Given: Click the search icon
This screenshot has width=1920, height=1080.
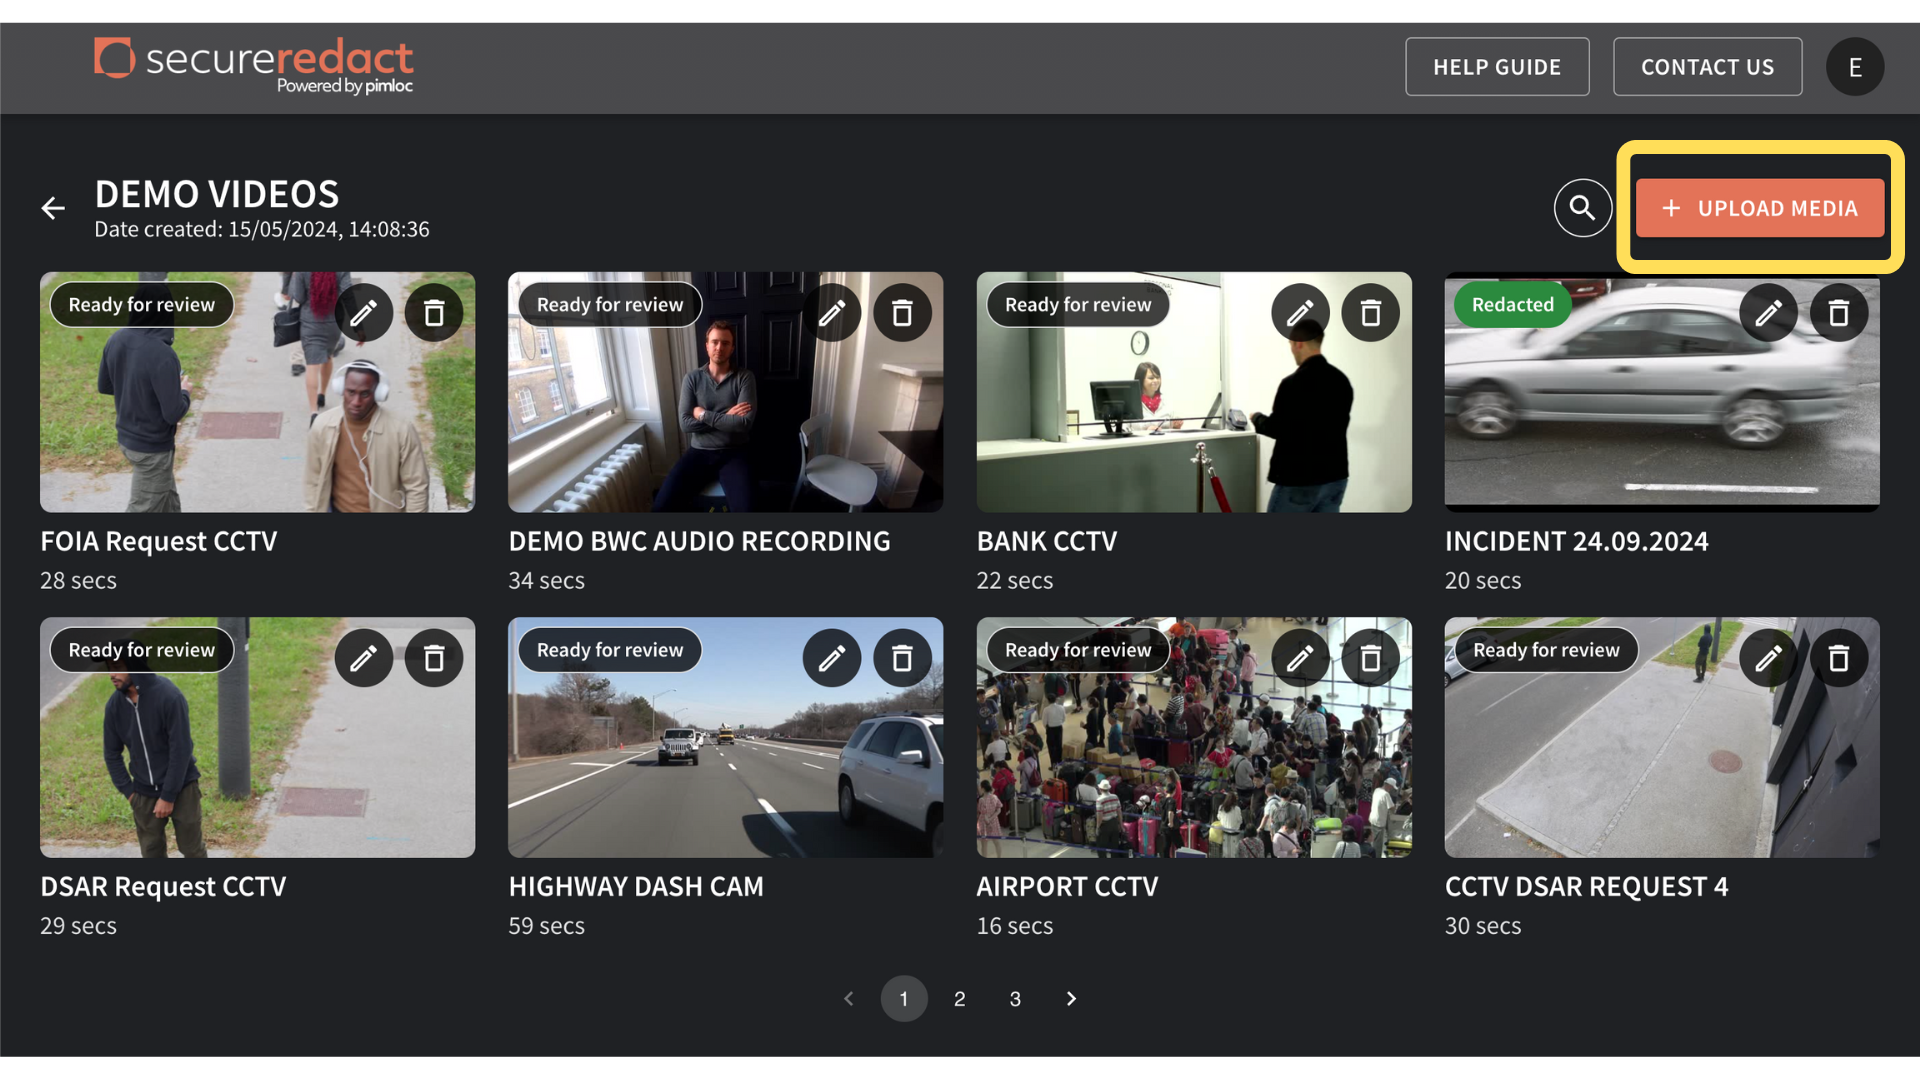Looking at the screenshot, I should [1583, 207].
